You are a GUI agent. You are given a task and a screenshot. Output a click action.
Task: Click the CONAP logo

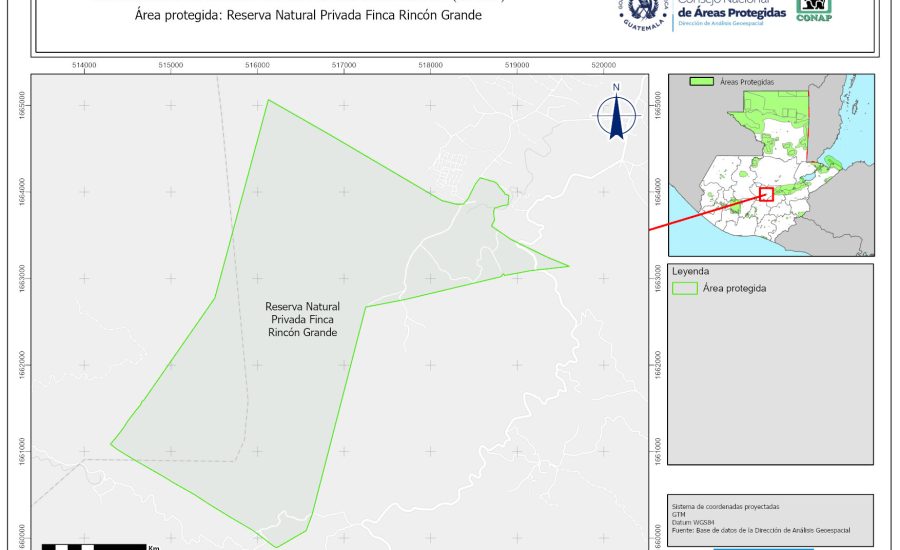point(813,10)
